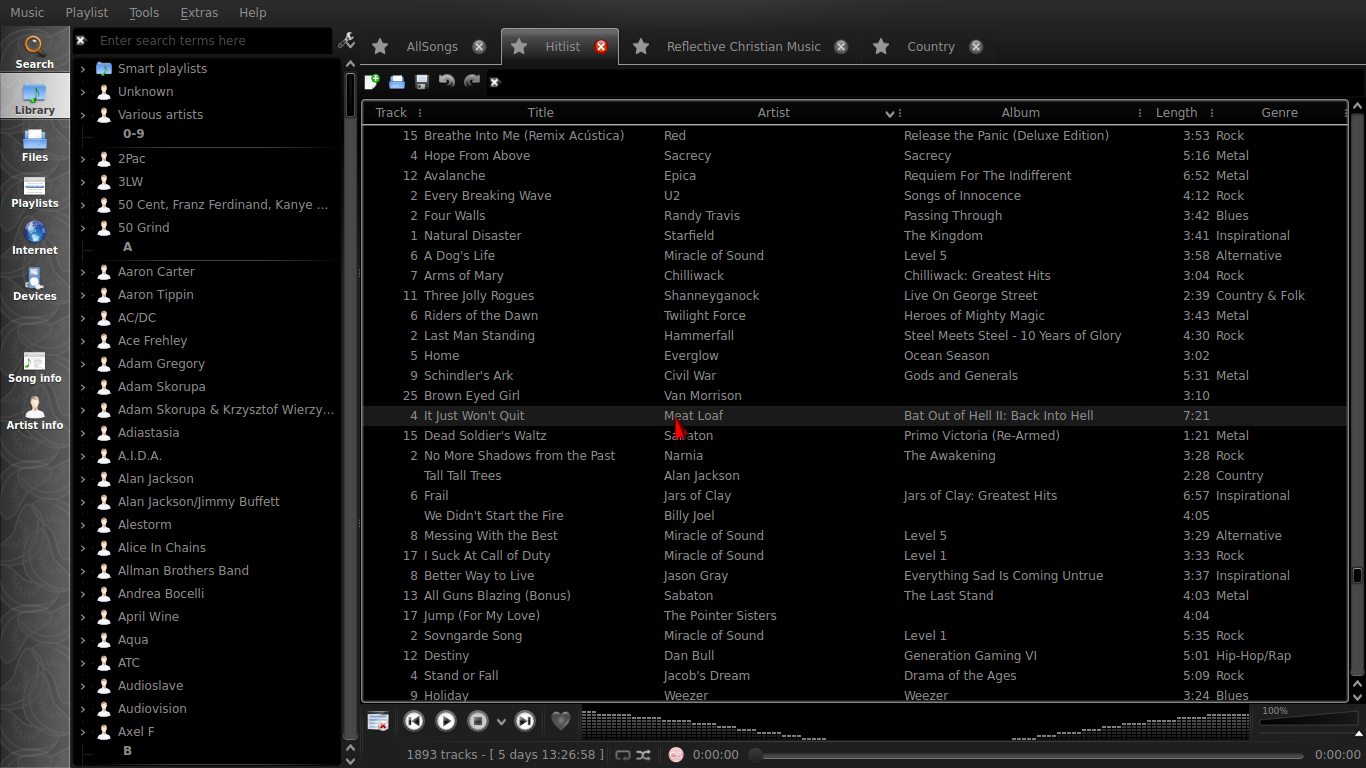Open the Playlists sidebar panel
Screen dimensions: 1366x768
click(34, 192)
